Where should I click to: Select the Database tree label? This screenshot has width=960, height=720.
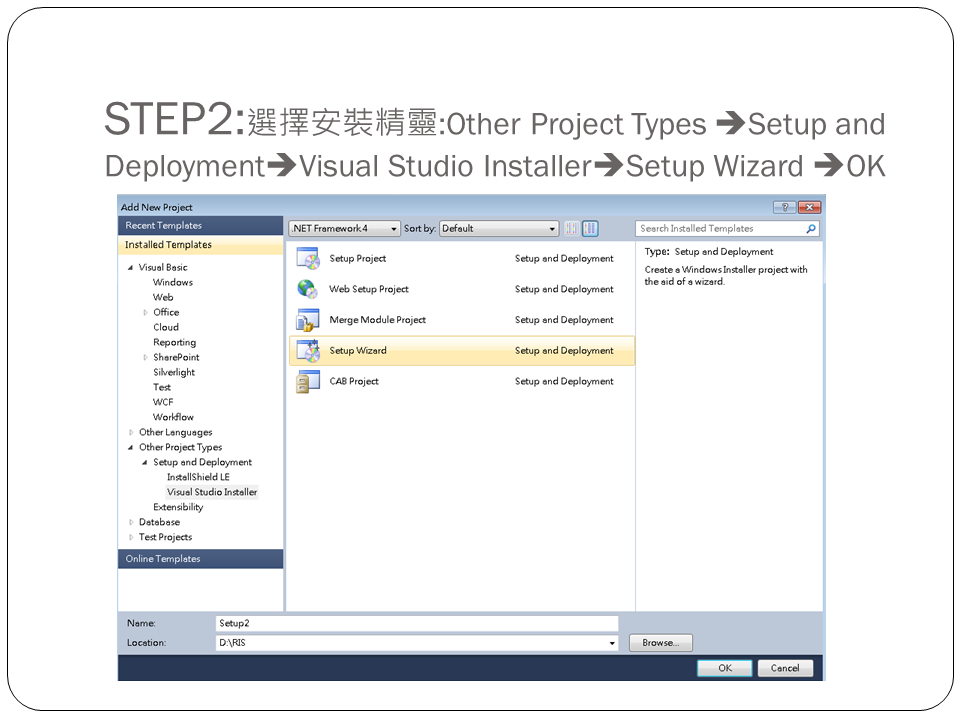159,522
